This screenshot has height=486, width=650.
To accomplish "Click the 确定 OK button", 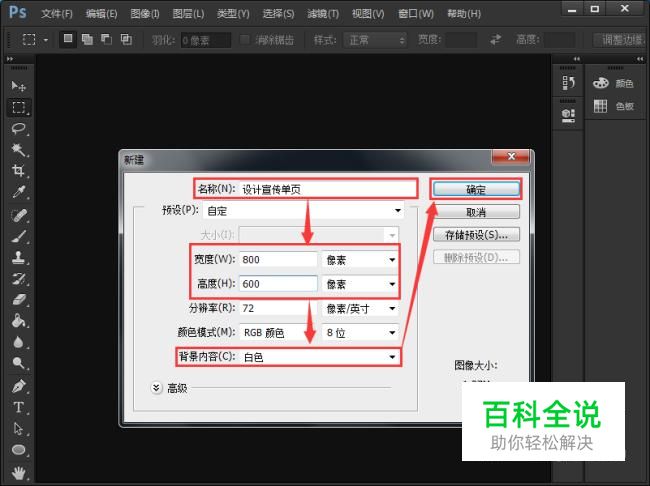I will click(x=476, y=190).
